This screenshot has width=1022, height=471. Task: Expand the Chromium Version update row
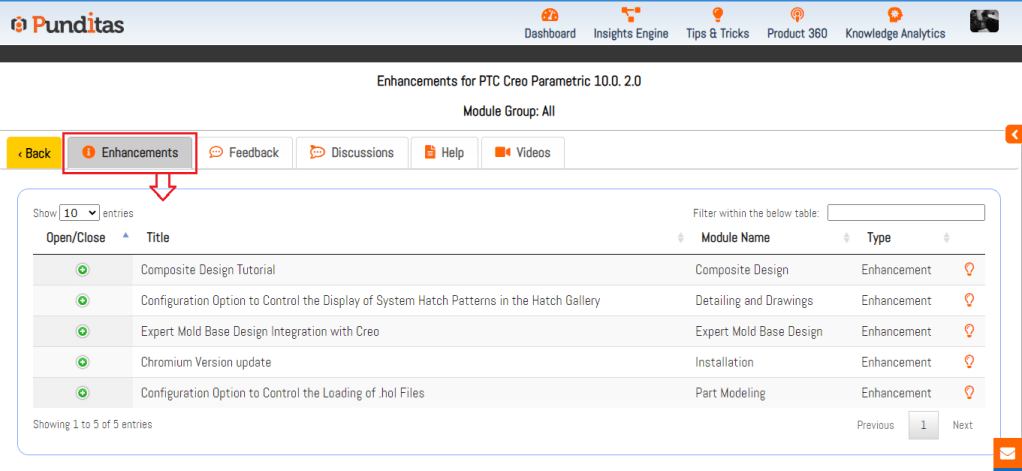click(82, 362)
